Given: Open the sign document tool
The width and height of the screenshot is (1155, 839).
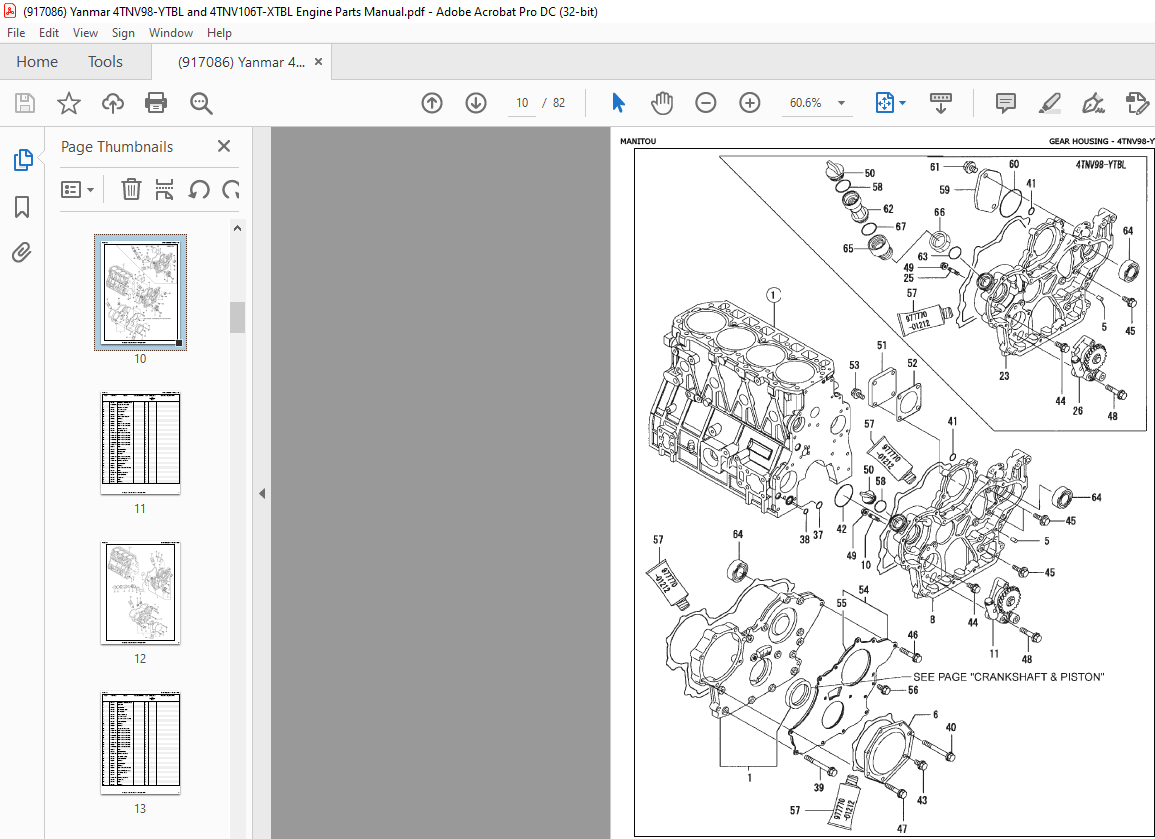Looking at the screenshot, I should pyautogui.click(x=1093, y=103).
